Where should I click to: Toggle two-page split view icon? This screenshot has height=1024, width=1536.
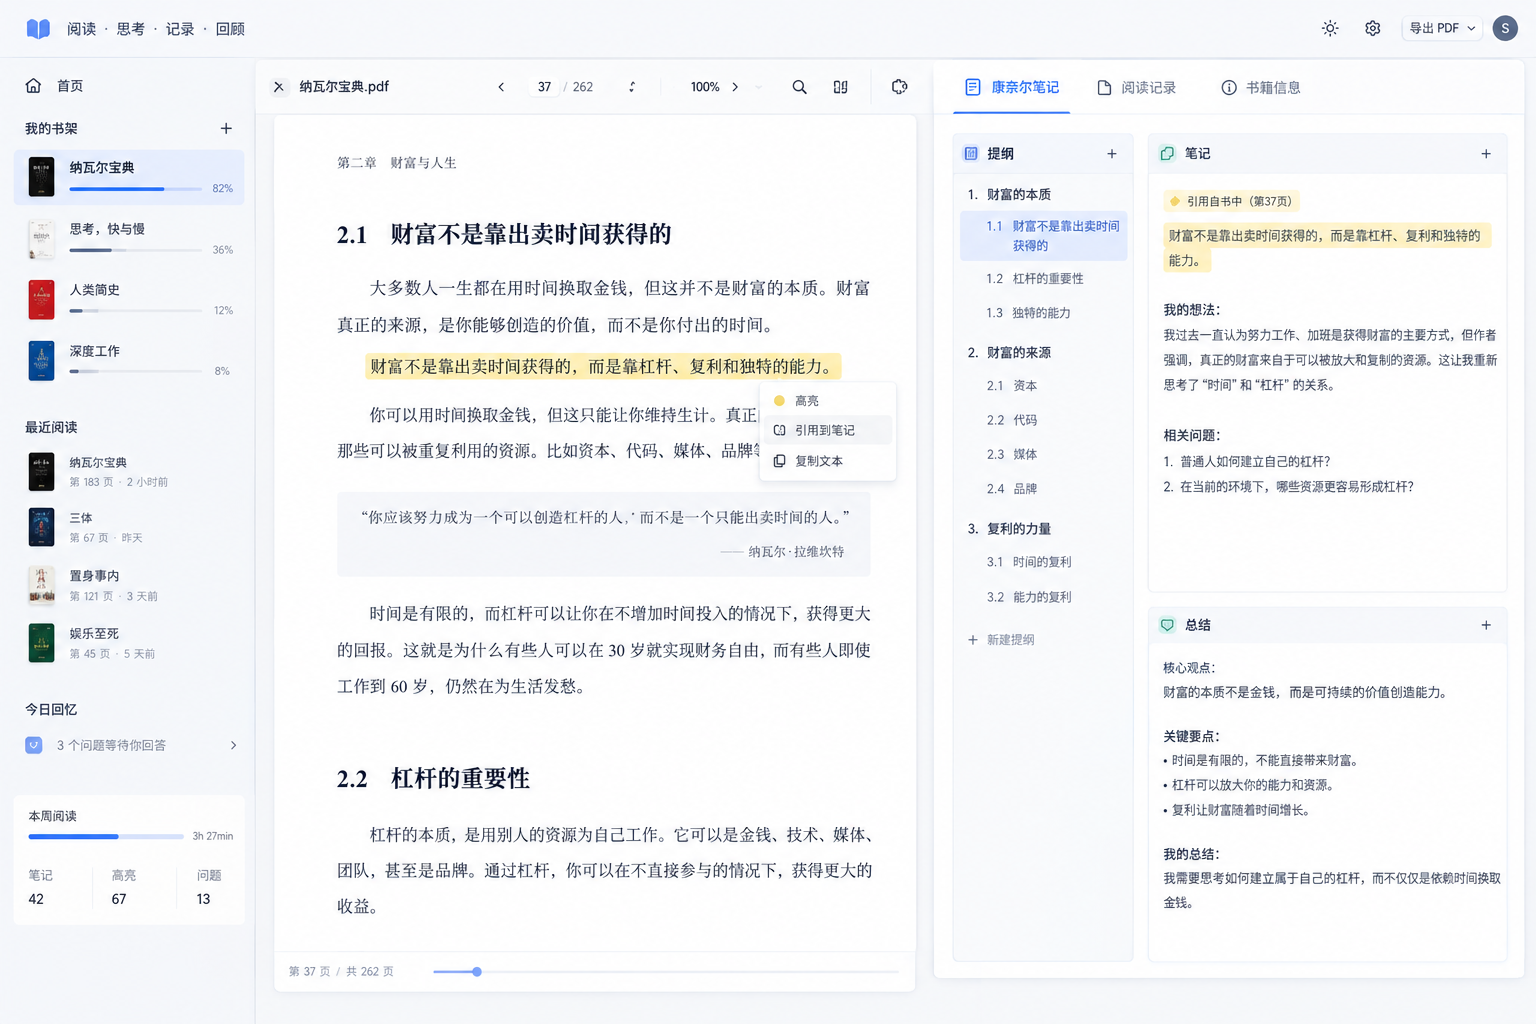[x=841, y=87]
